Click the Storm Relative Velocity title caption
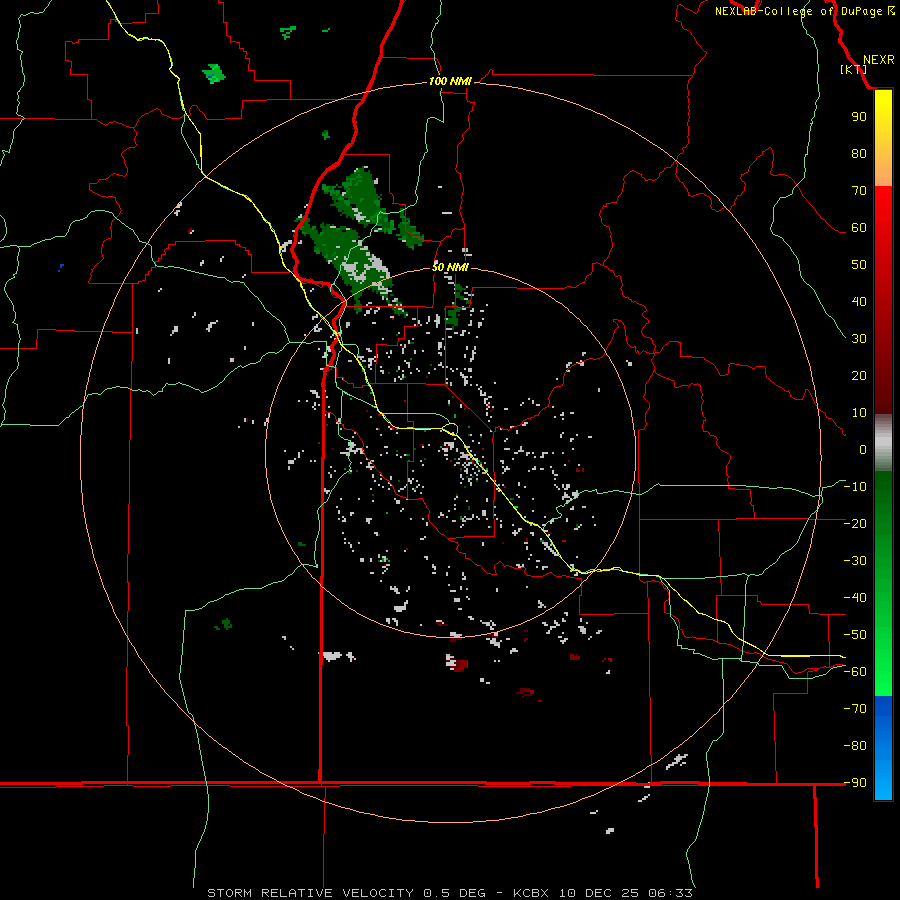 click(450, 893)
